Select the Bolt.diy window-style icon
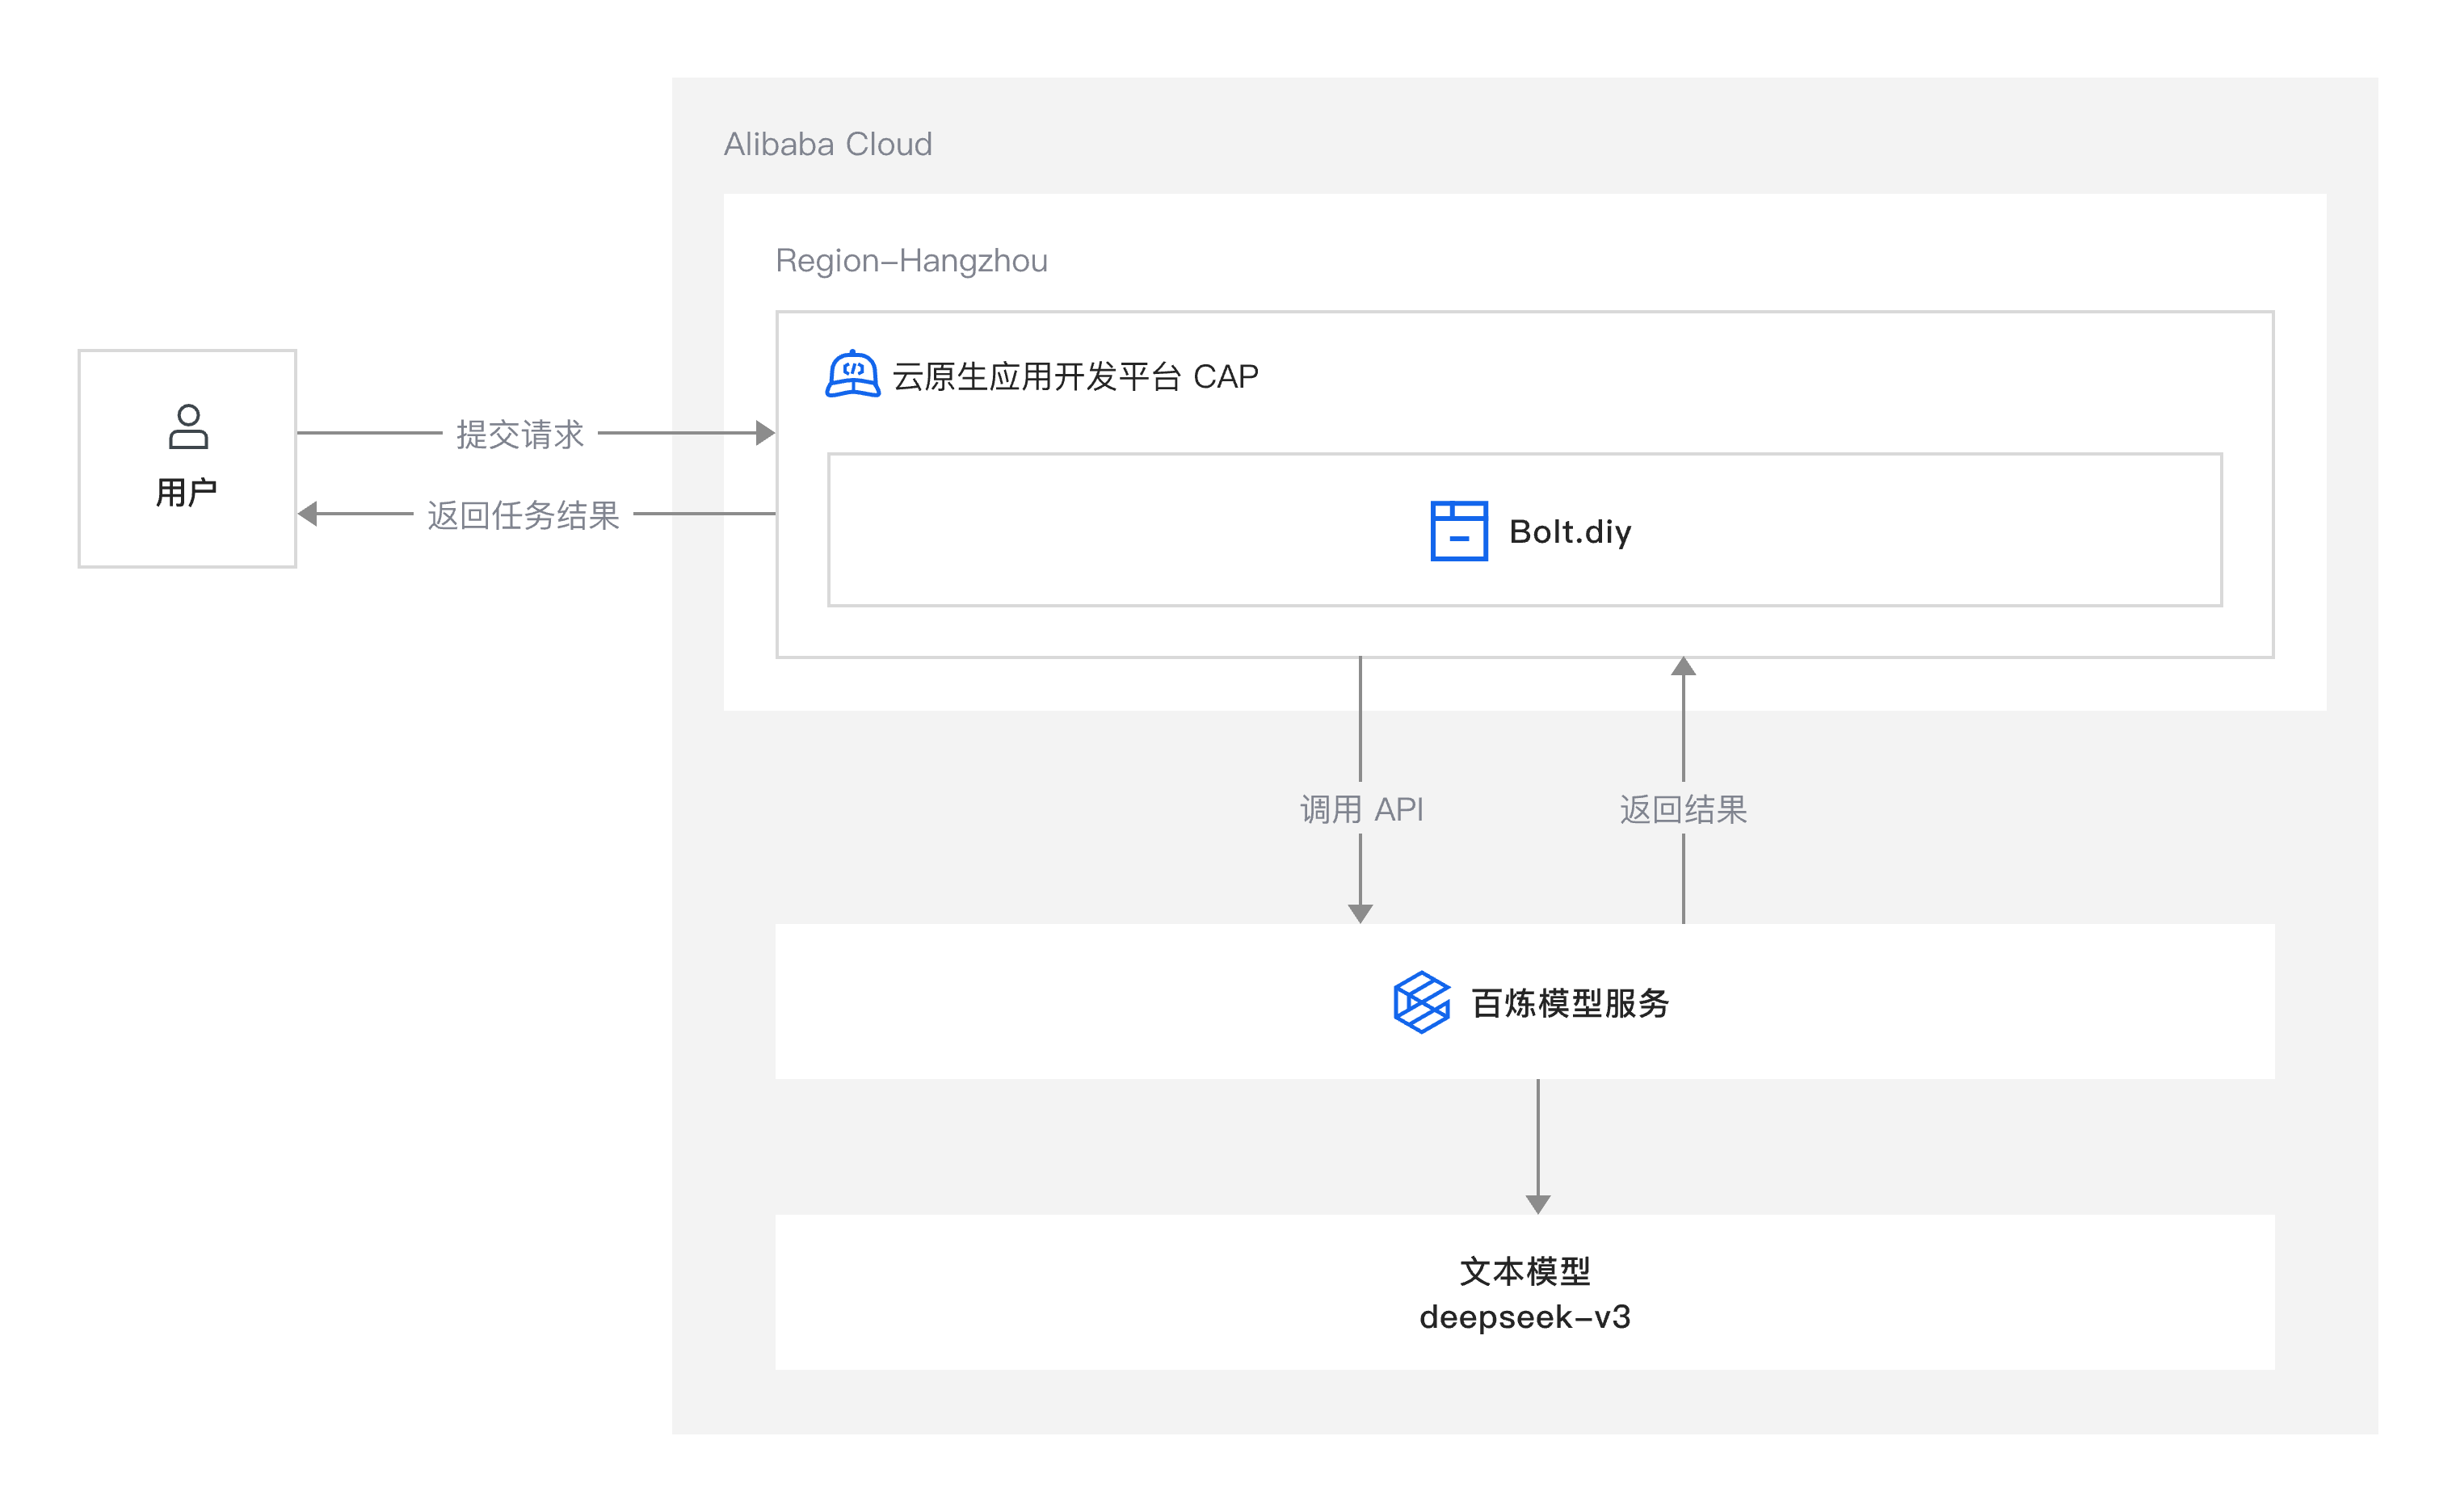Screen dimensions: 2456x1512 point(1460,532)
